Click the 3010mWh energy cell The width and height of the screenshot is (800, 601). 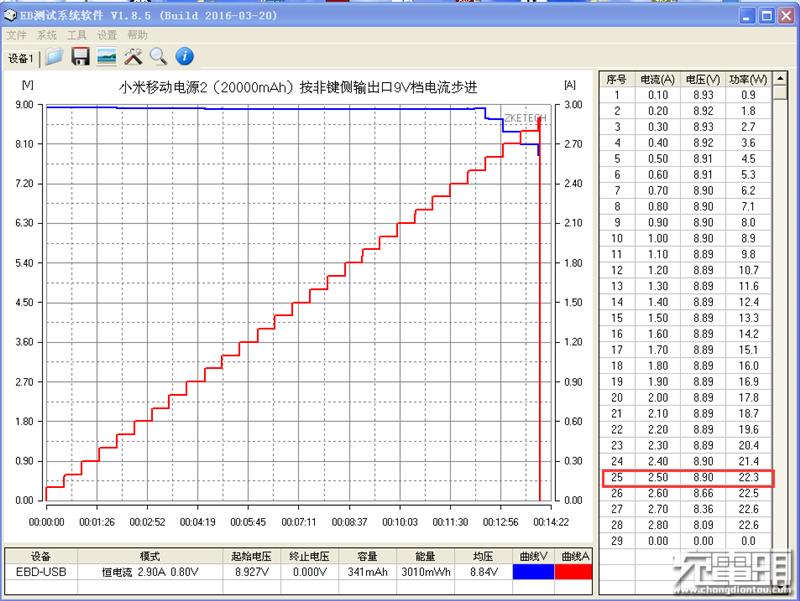(x=426, y=572)
